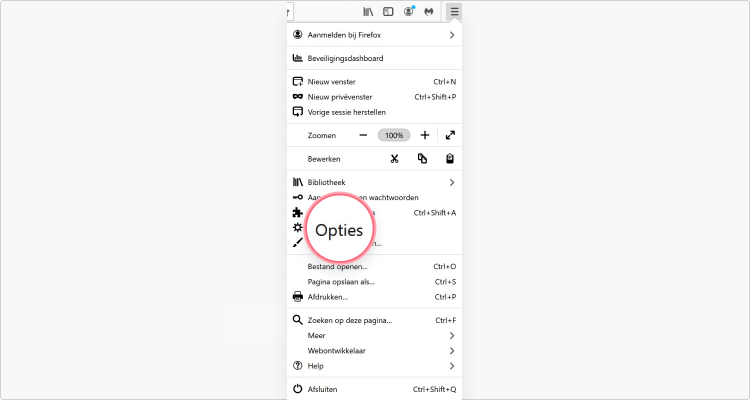
Task: Click the Bibliotheek books icon in menu
Action: pos(298,182)
